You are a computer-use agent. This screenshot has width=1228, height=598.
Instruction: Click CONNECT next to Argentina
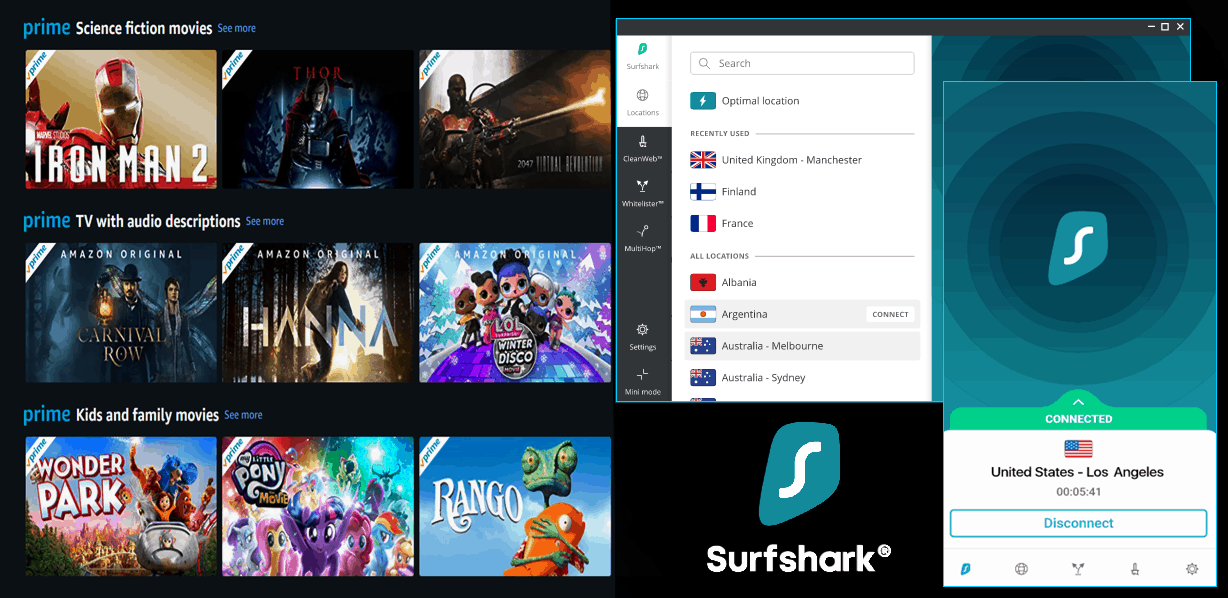[890, 314]
